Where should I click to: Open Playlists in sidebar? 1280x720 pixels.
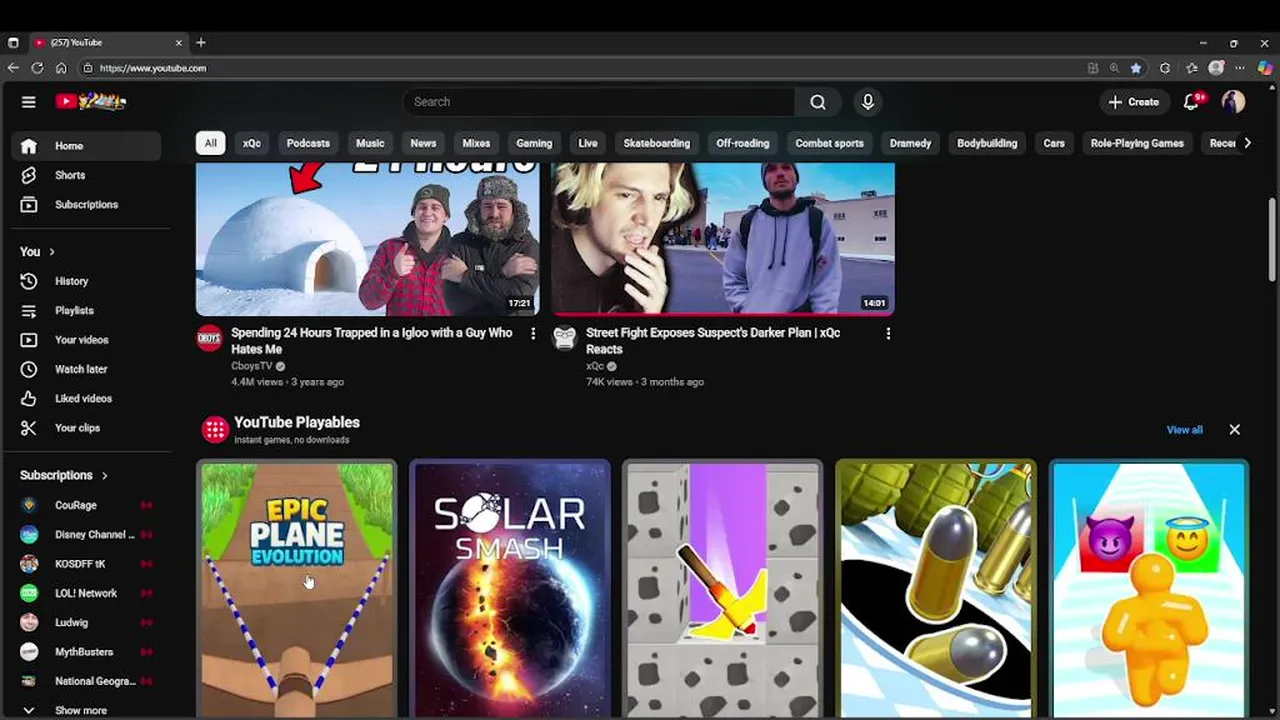(86, 310)
